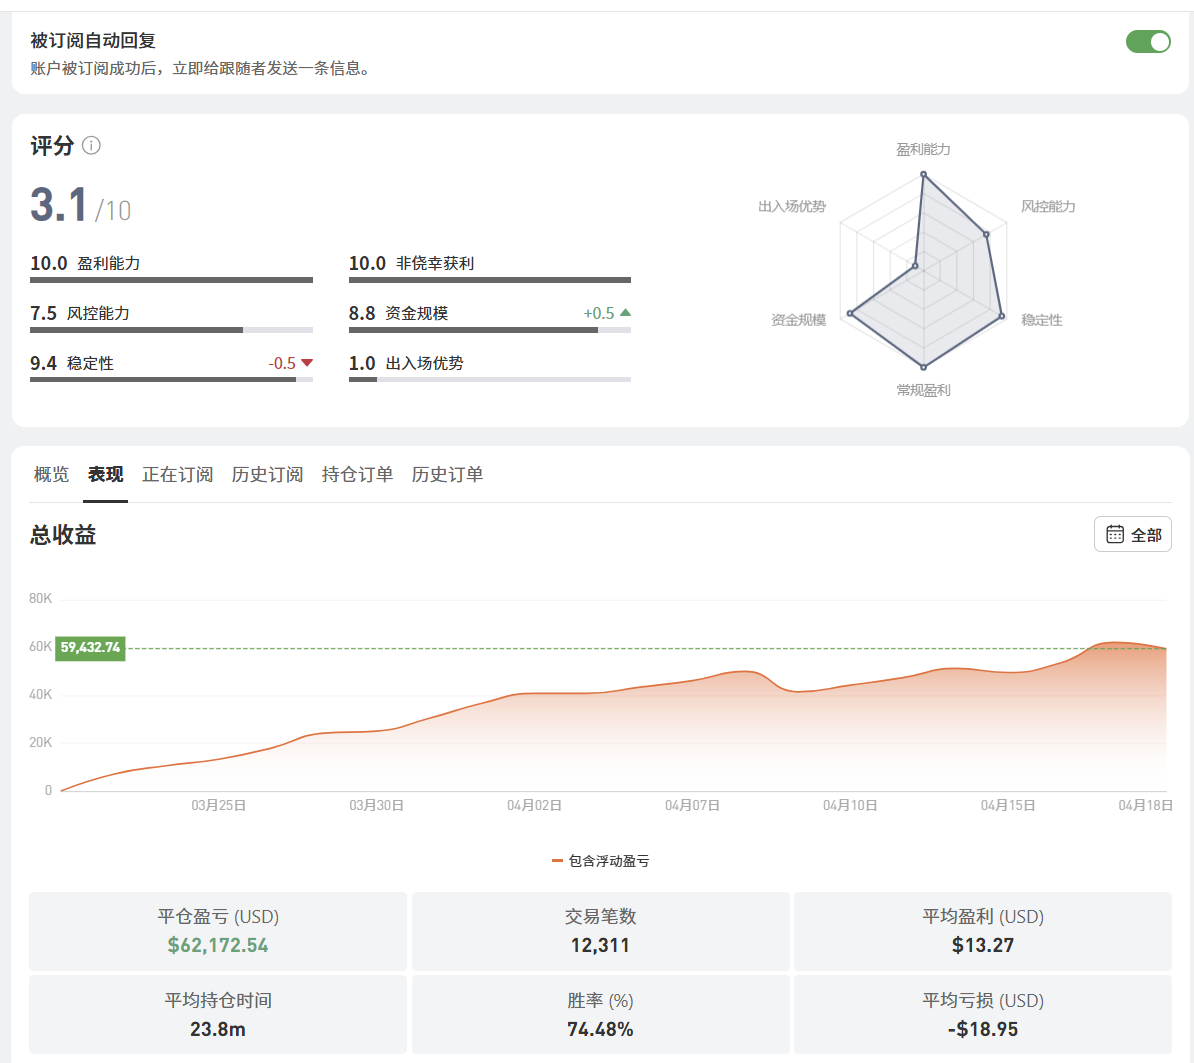Click the 59,432.74 value marker on chart
The height and width of the screenshot is (1063, 1194).
(x=91, y=648)
